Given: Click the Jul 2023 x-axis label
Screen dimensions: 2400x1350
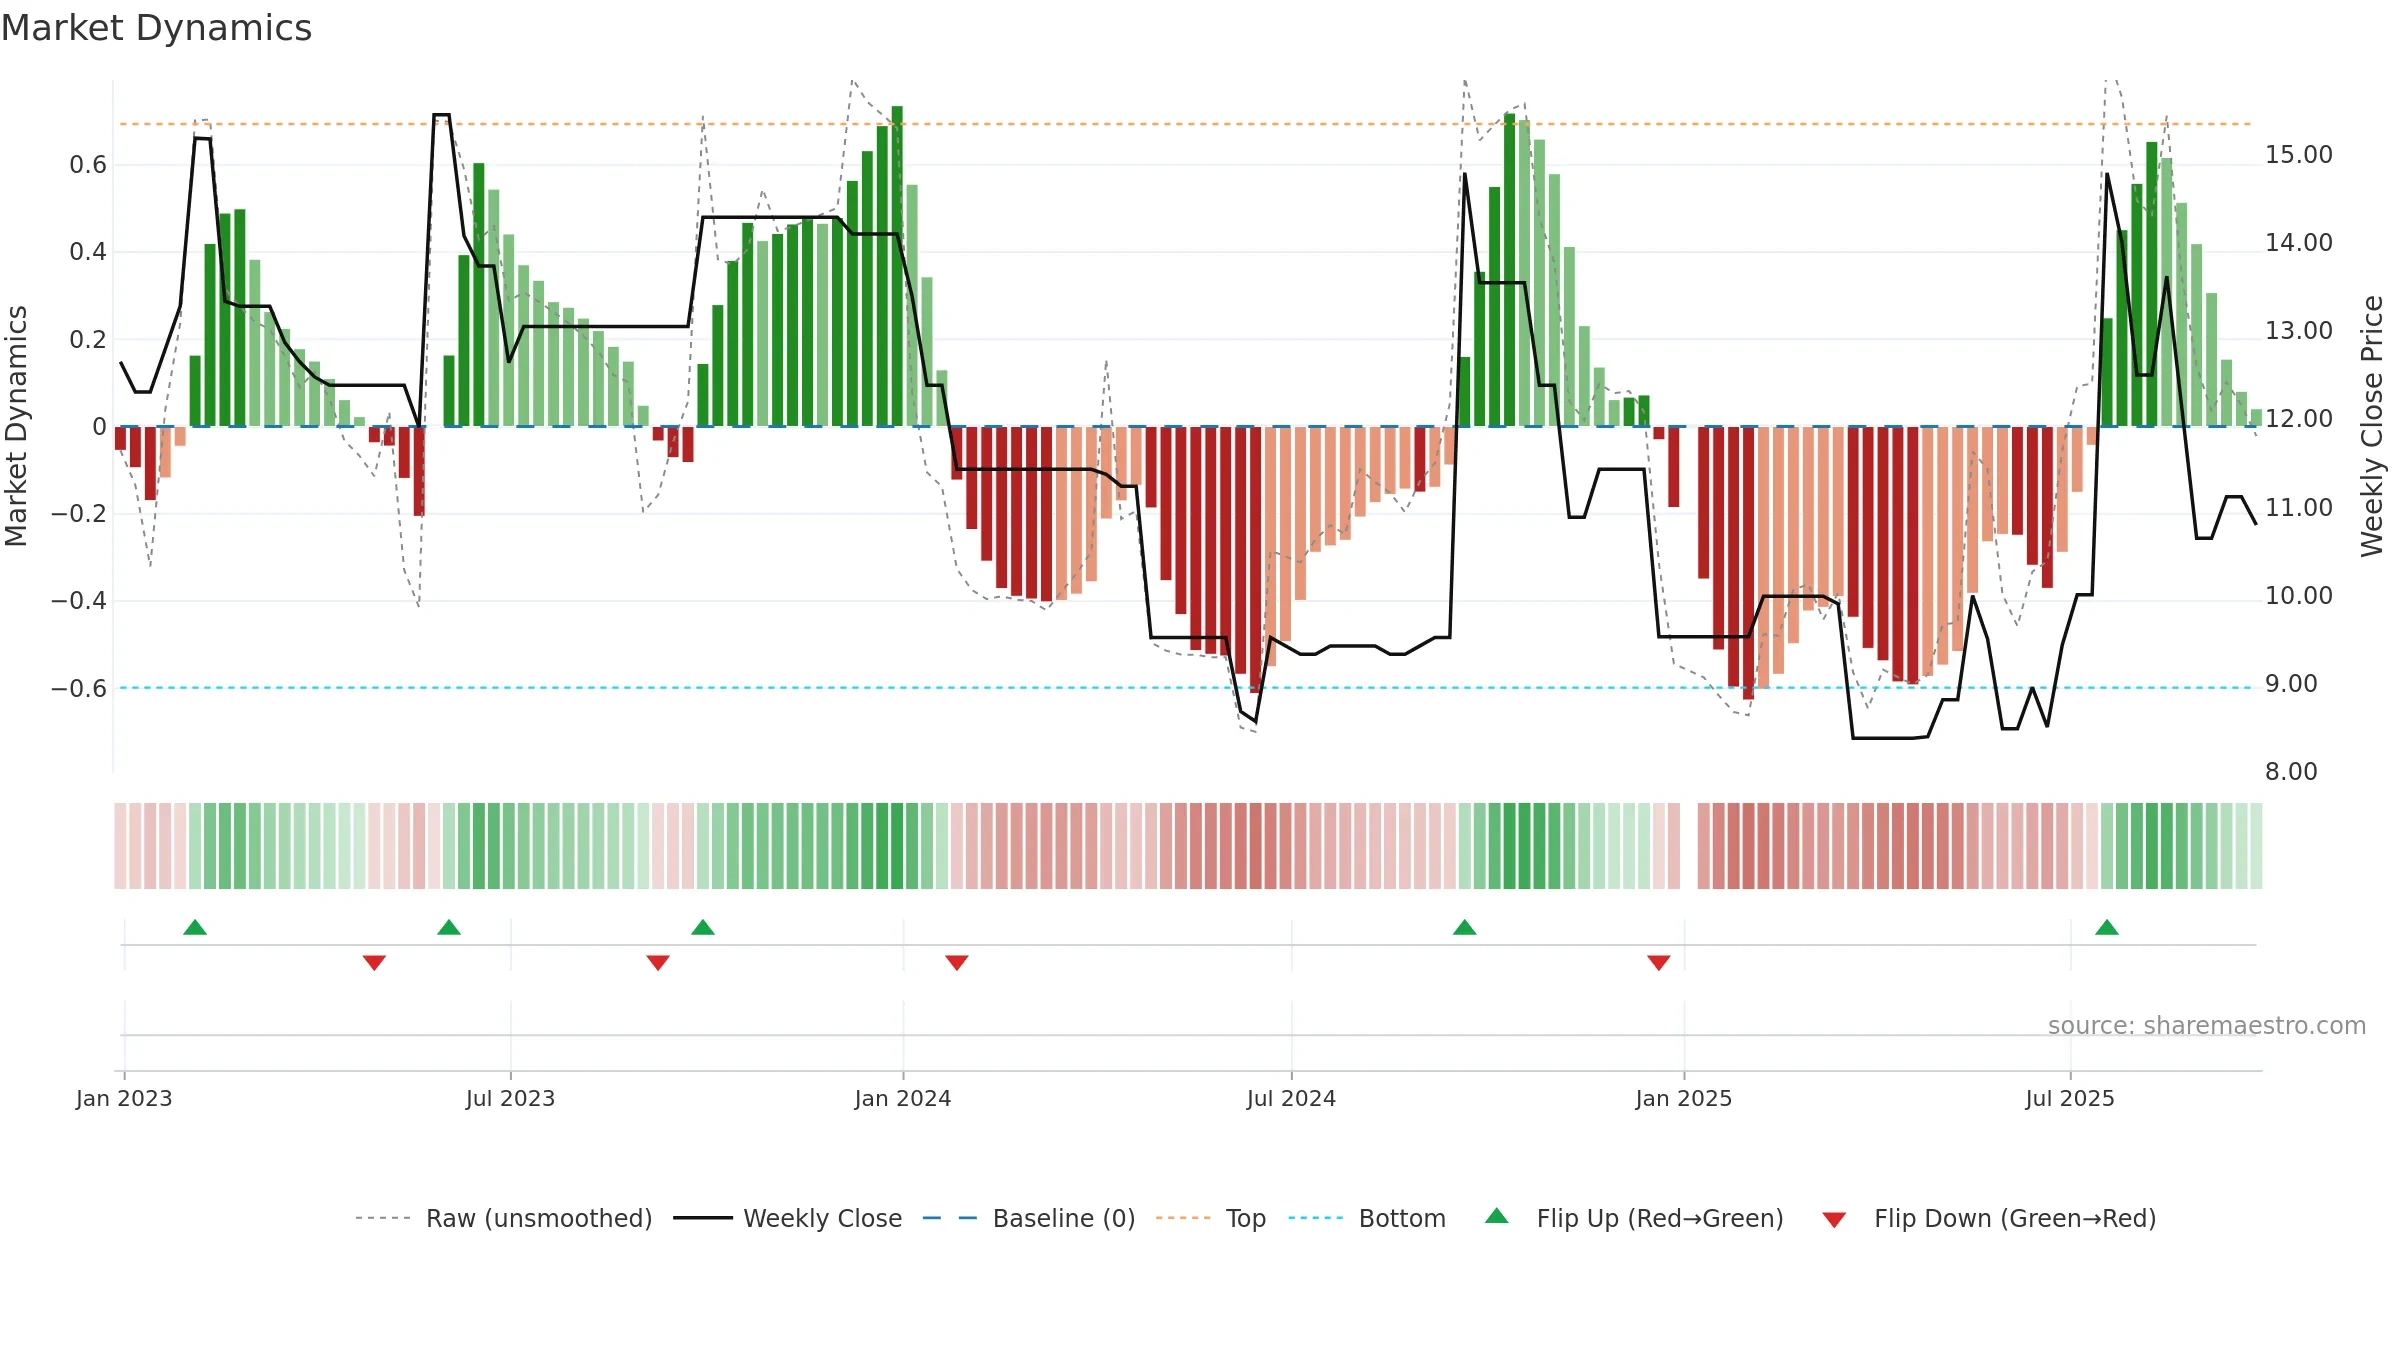Looking at the screenshot, I should pos(510,1098).
